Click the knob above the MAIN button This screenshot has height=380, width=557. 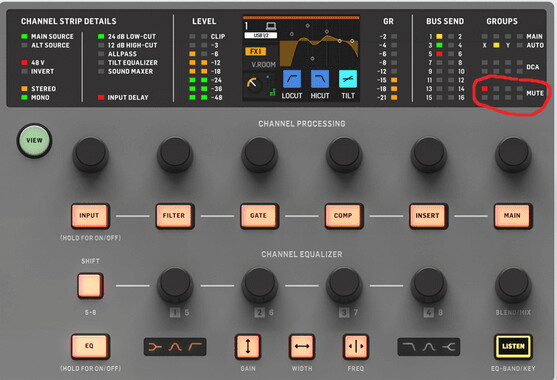point(513,154)
